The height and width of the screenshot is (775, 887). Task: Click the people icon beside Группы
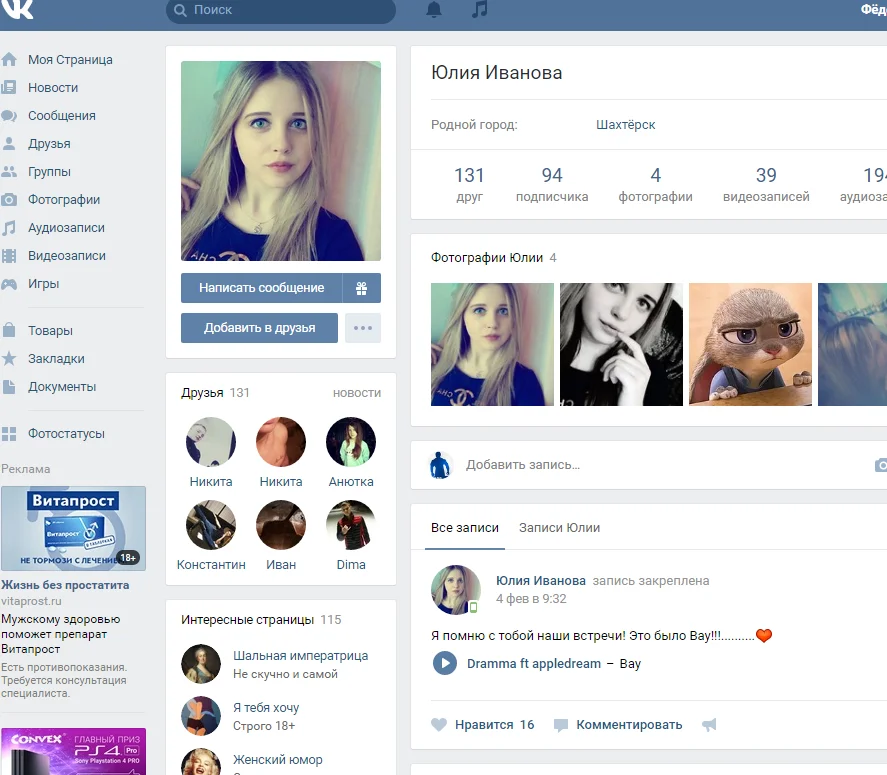coord(9,171)
